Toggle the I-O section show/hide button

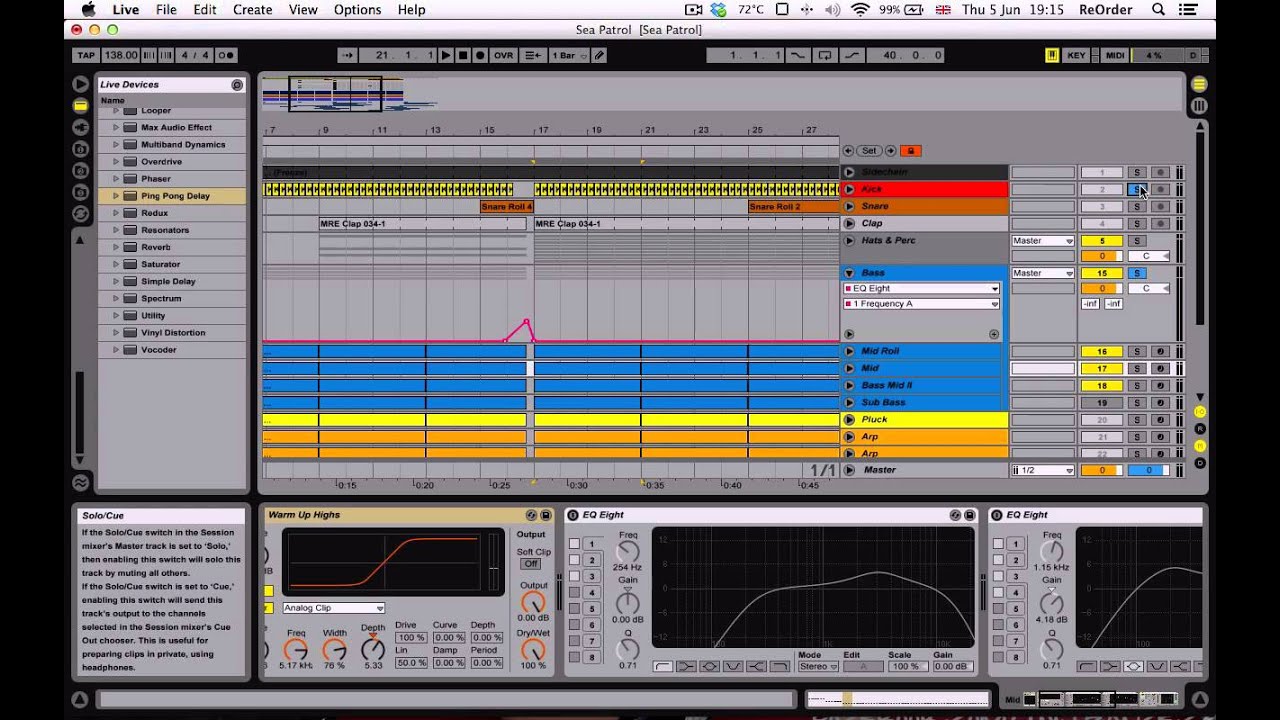[x=1200, y=412]
